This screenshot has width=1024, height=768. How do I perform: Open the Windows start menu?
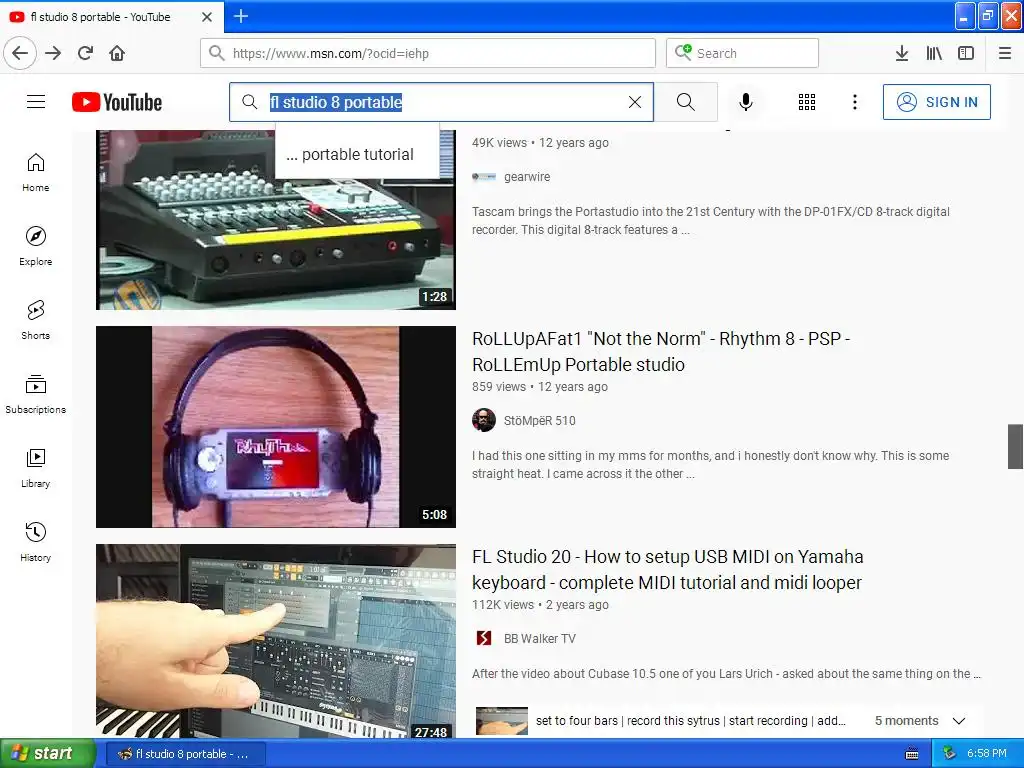(x=47, y=753)
